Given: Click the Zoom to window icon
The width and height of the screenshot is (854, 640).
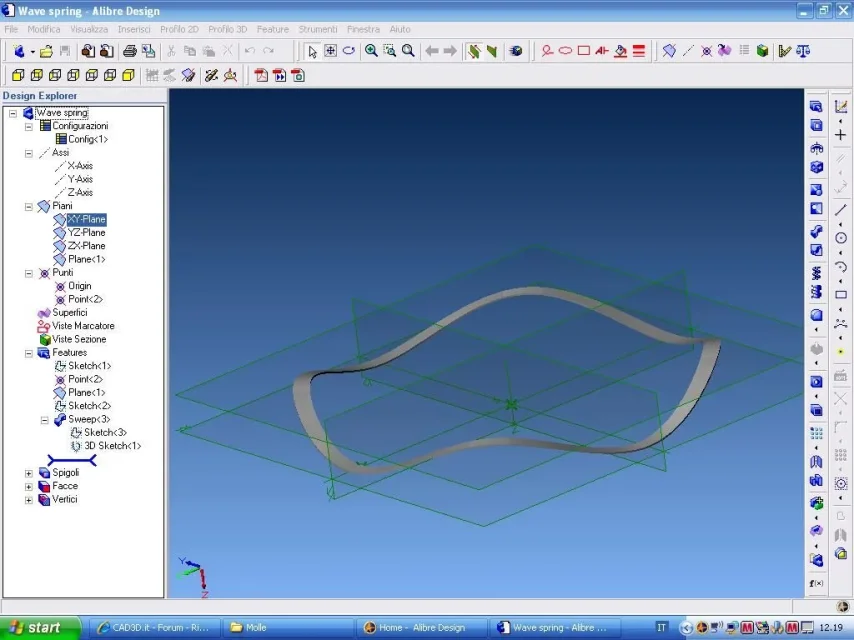Looking at the screenshot, I should click(390, 51).
